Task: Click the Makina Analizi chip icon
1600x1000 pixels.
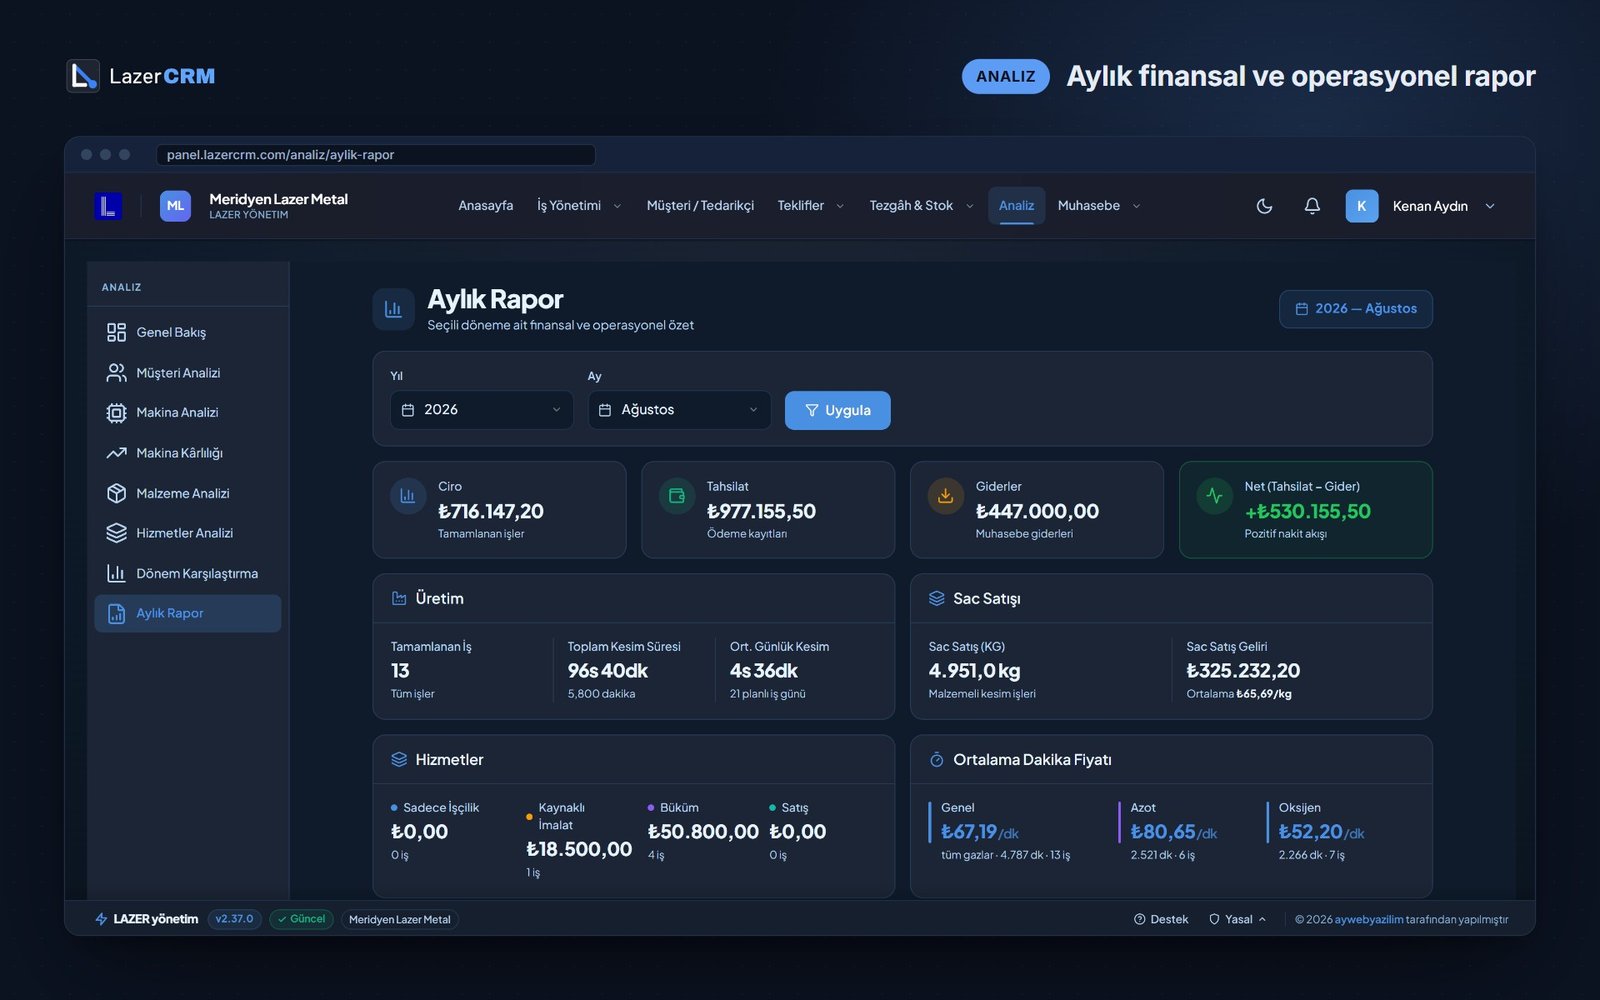Action: pos(116,413)
